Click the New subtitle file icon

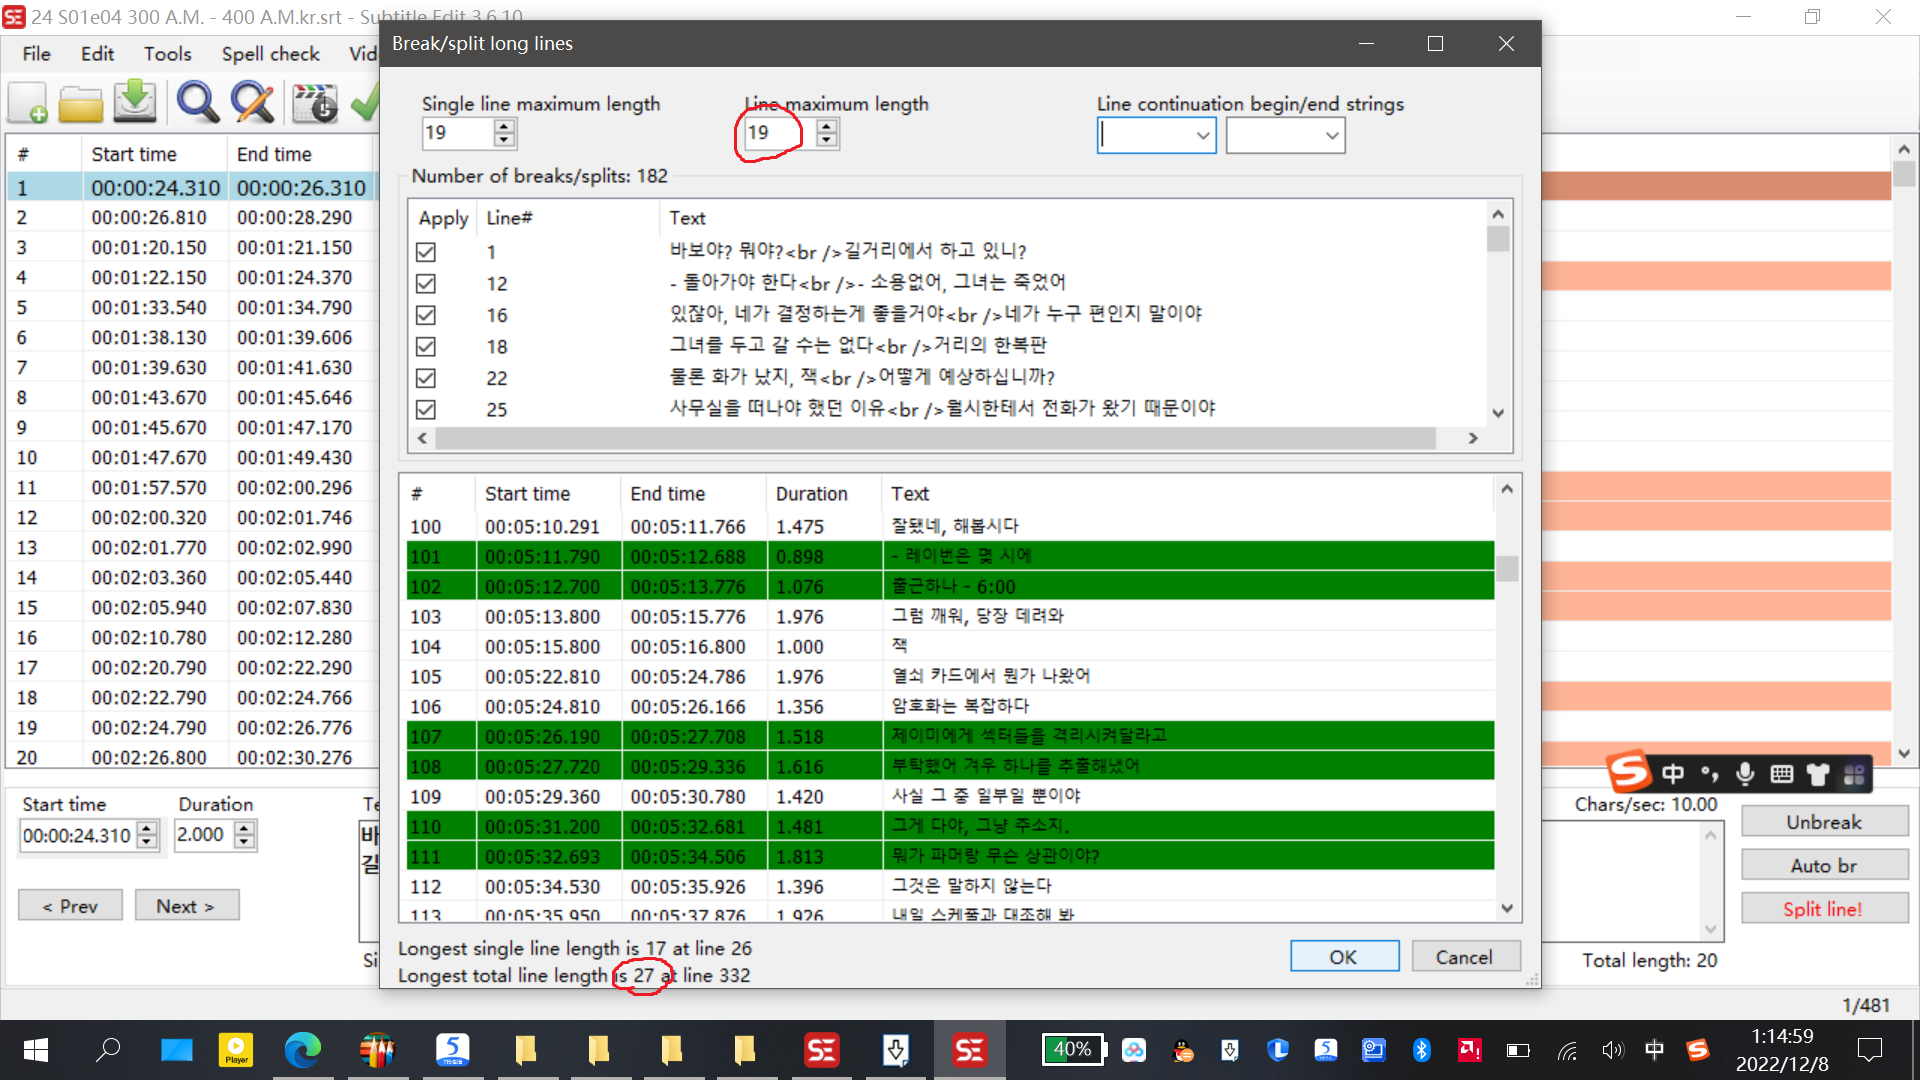click(x=28, y=103)
